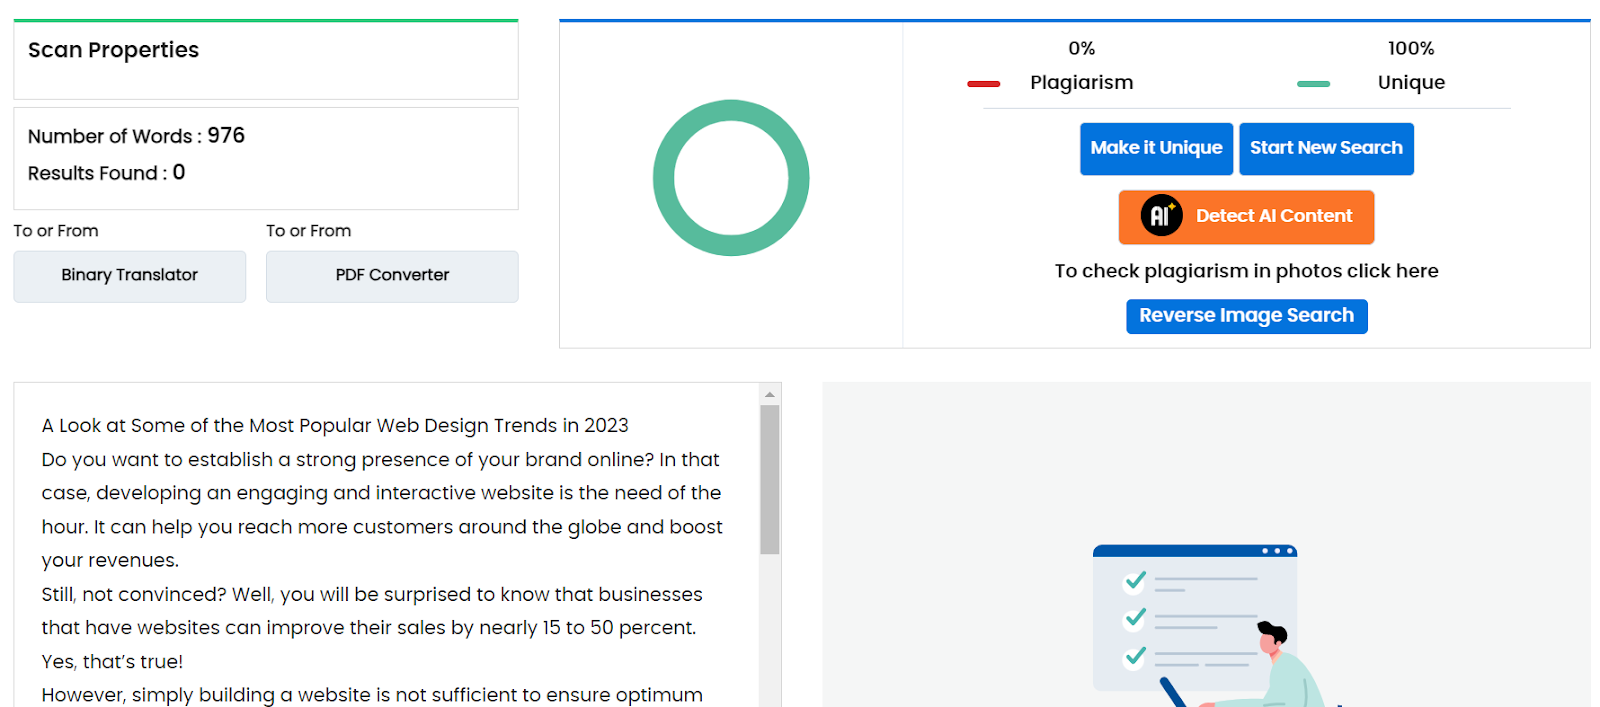The image size is (1600, 707).
Task: Open the PDF Converter tool
Action: click(x=392, y=276)
